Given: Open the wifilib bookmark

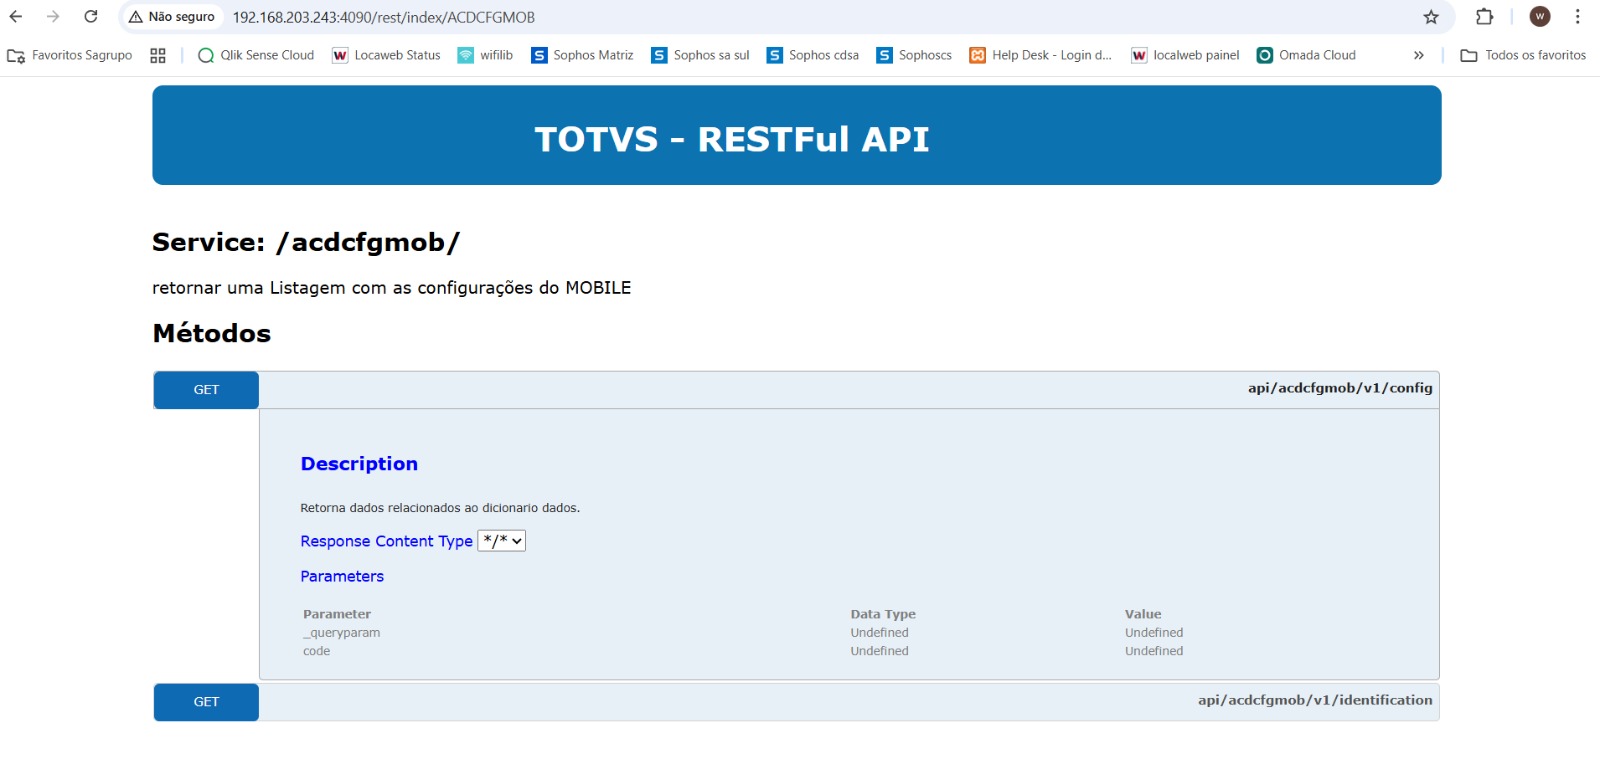Looking at the screenshot, I should coord(485,56).
